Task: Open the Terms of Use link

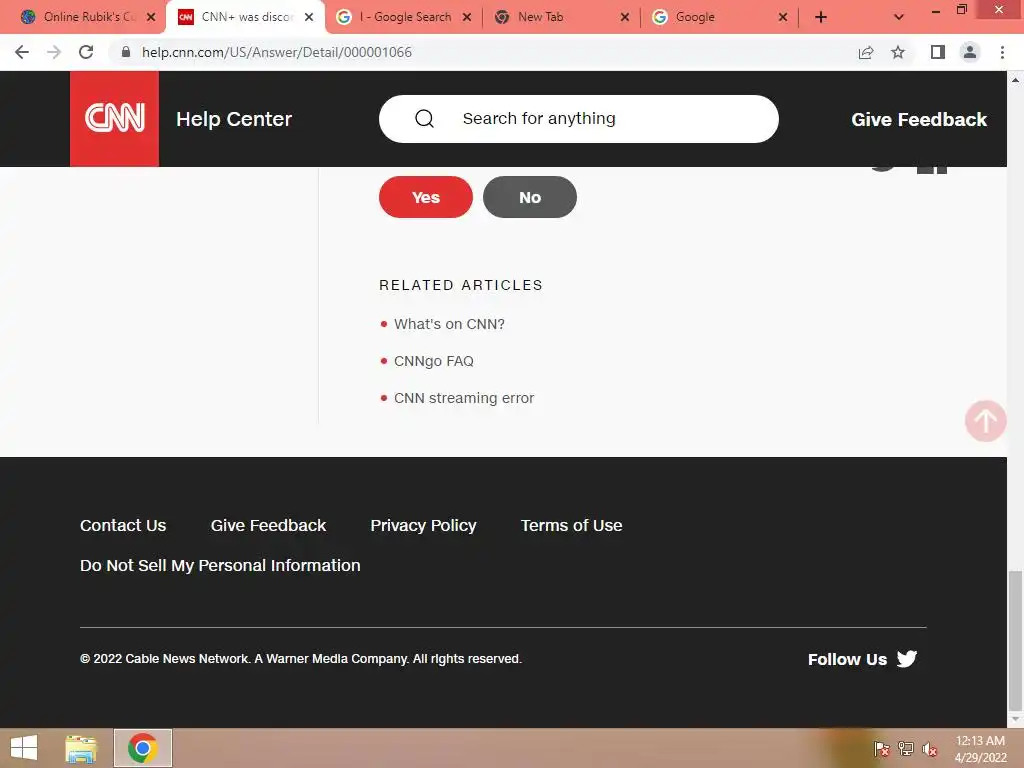Action: [x=571, y=525]
